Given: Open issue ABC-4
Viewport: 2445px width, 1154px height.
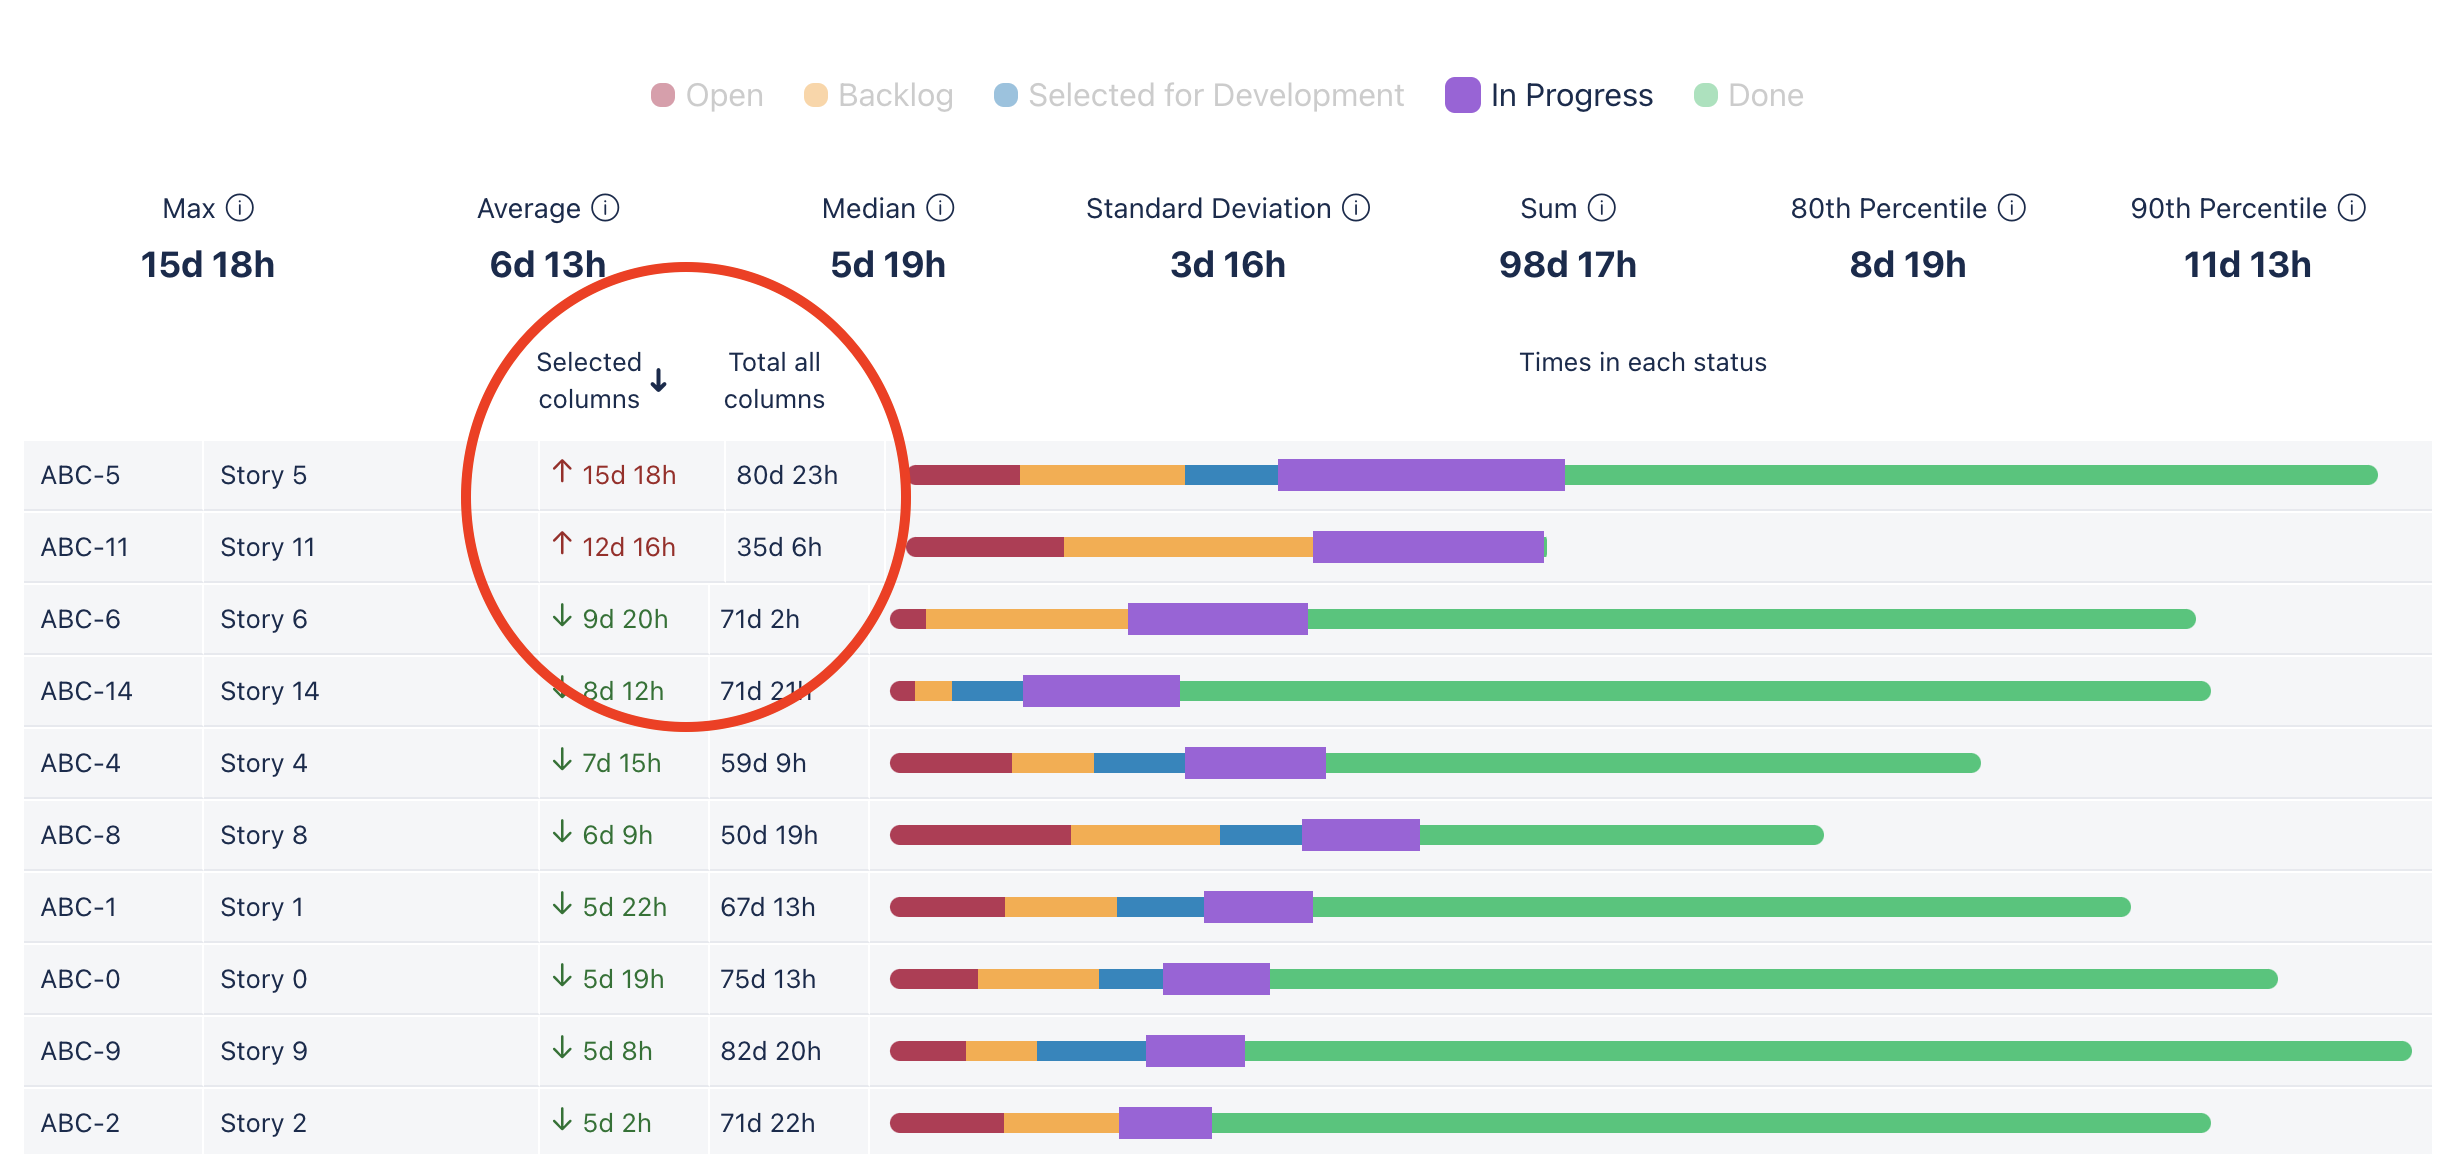Looking at the screenshot, I should [x=80, y=763].
